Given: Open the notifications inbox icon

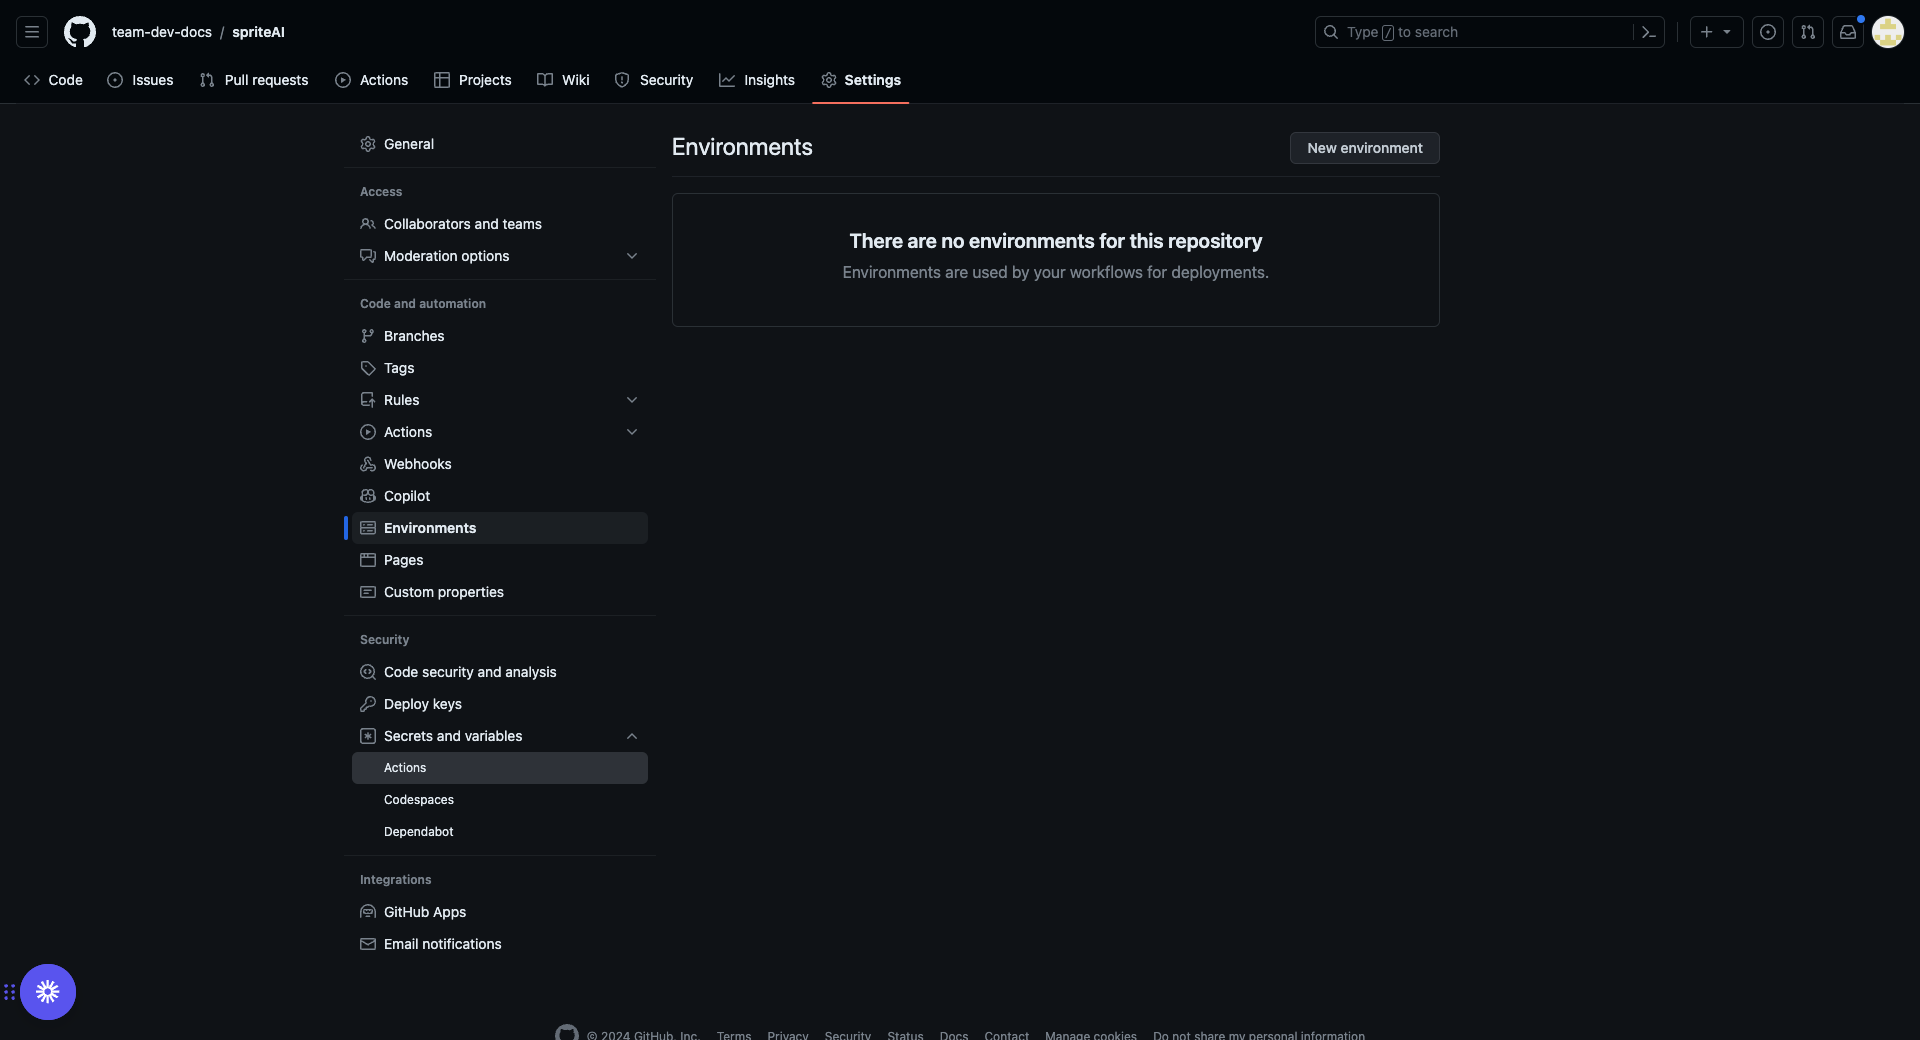Looking at the screenshot, I should point(1847,32).
